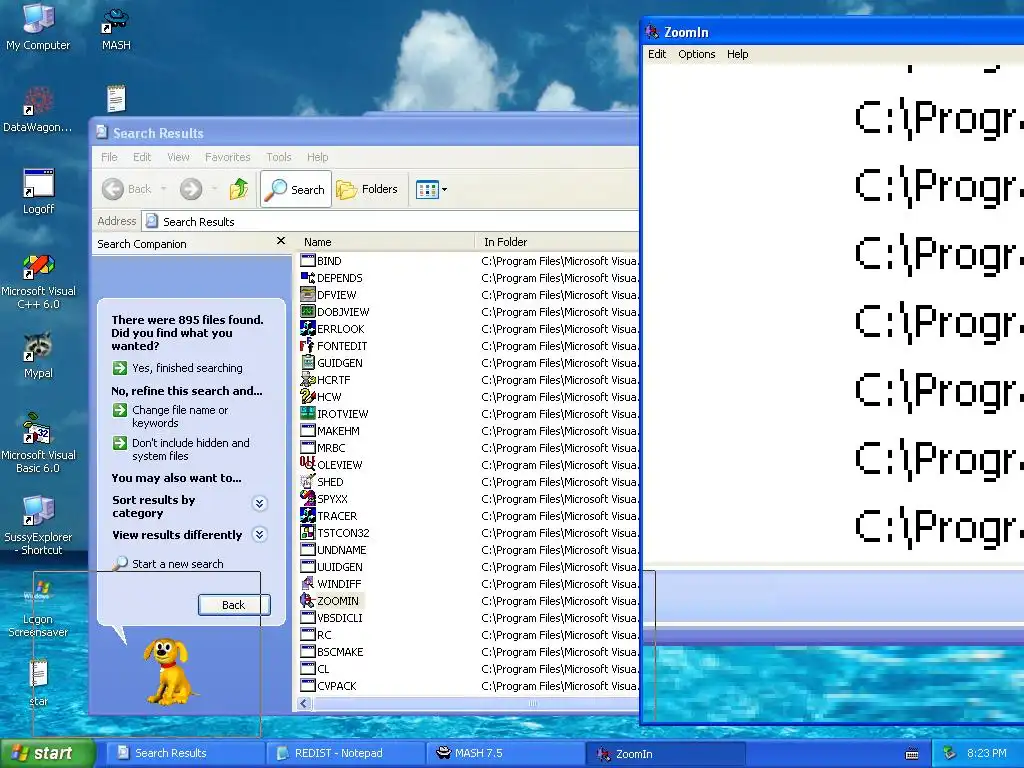Select the FONTEDIT file icon
The height and width of the screenshot is (768, 1024).
[308, 345]
